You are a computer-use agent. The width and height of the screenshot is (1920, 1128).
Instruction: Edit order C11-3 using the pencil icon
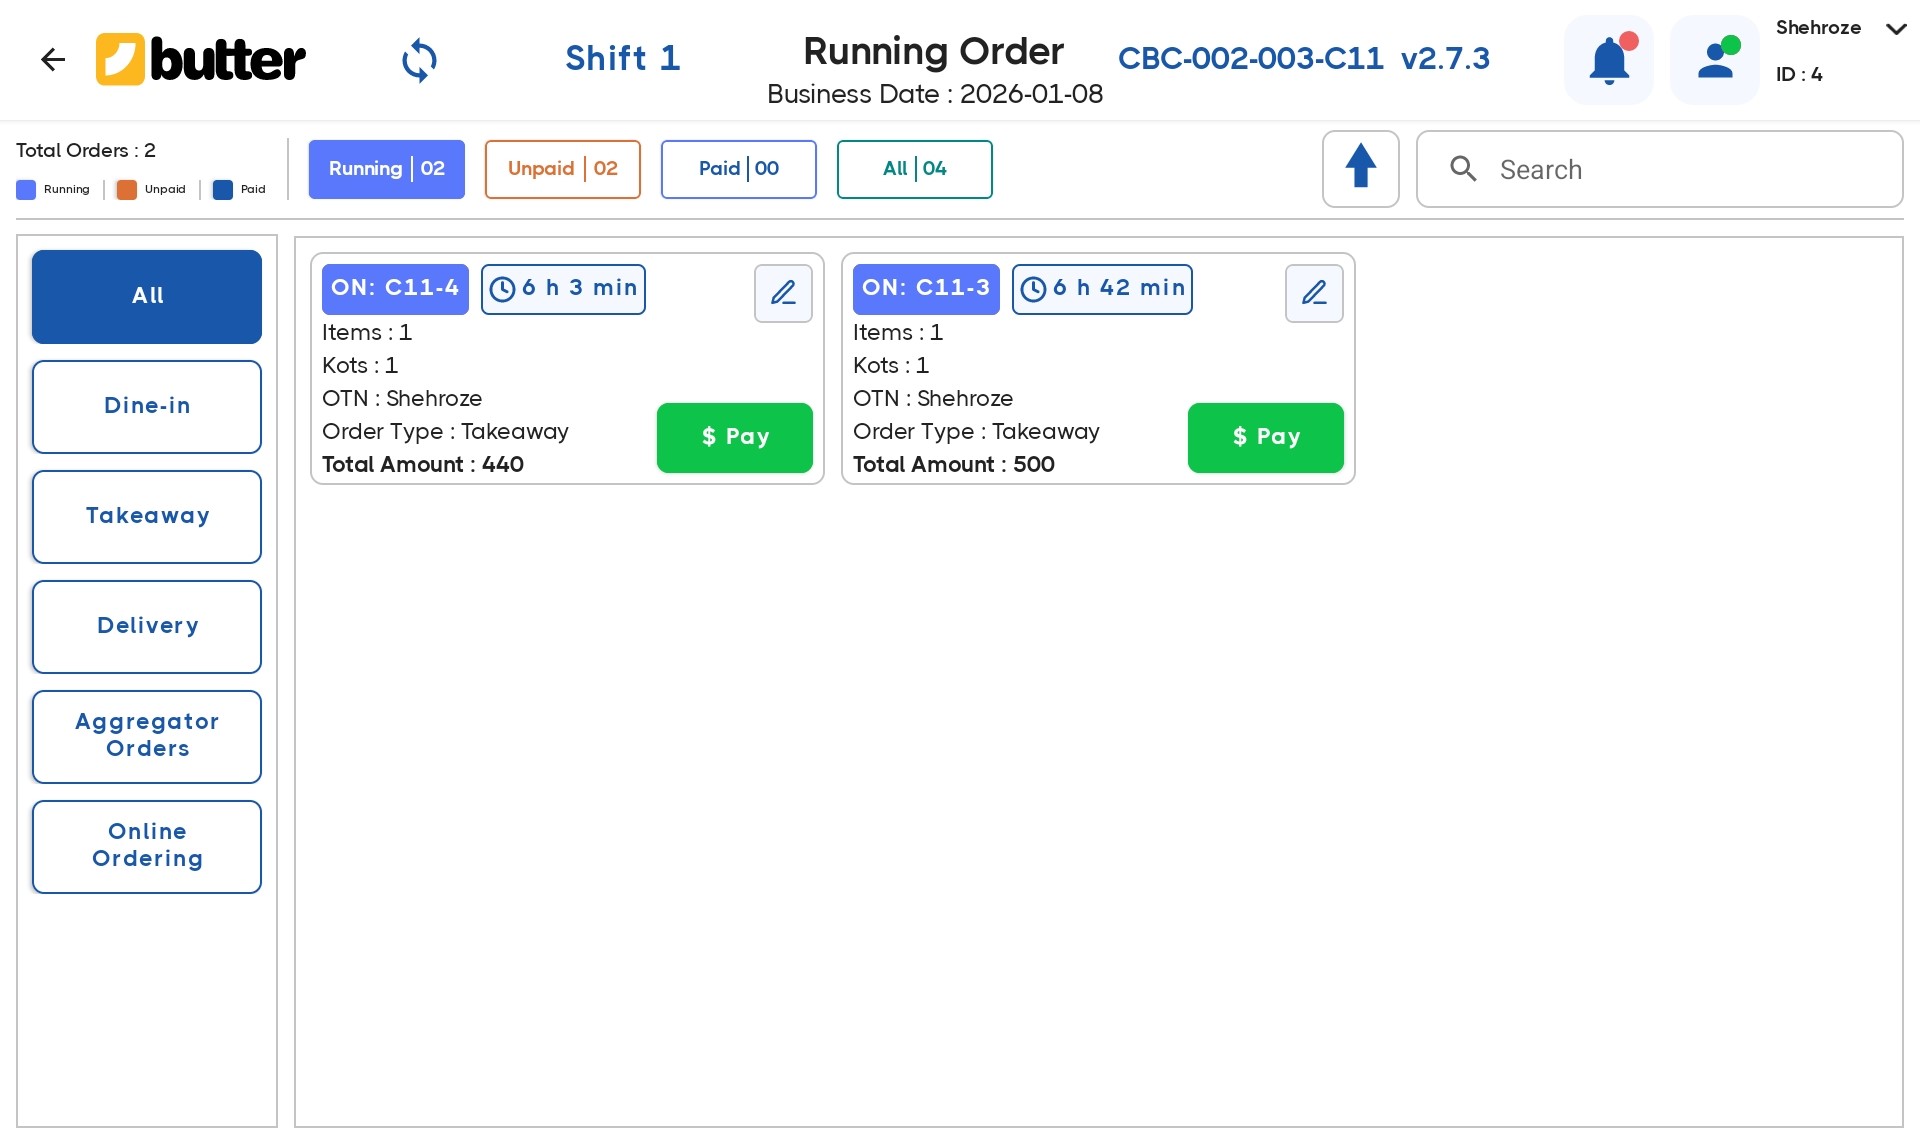pyautogui.click(x=1314, y=293)
